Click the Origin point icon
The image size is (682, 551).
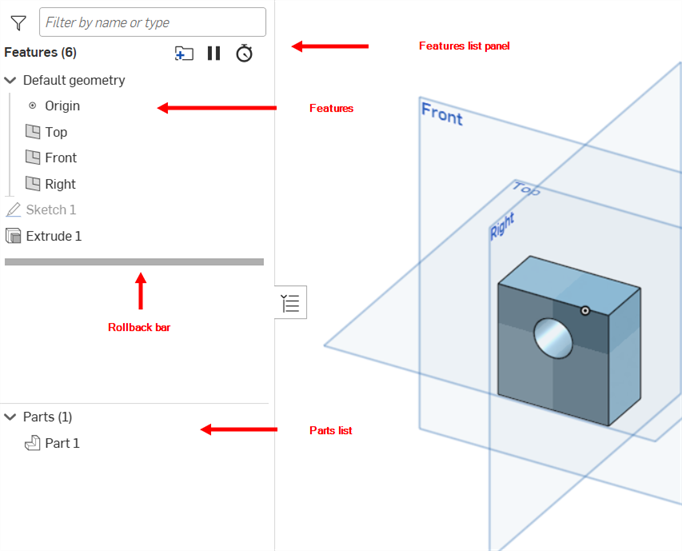[x=32, y=105]
